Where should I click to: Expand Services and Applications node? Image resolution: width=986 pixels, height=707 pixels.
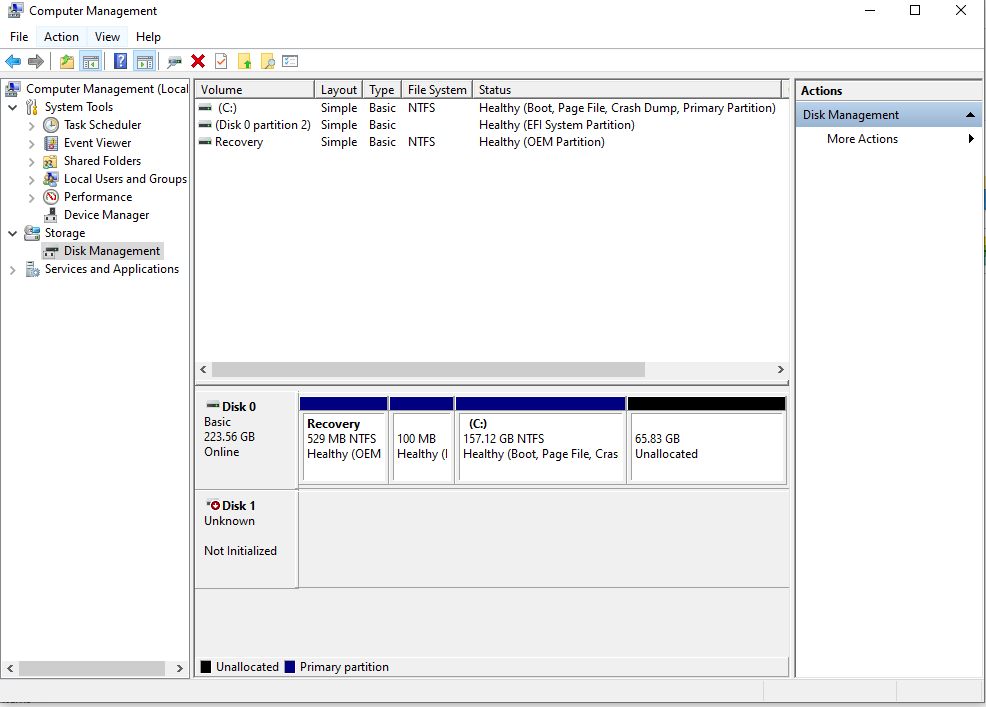12,270
